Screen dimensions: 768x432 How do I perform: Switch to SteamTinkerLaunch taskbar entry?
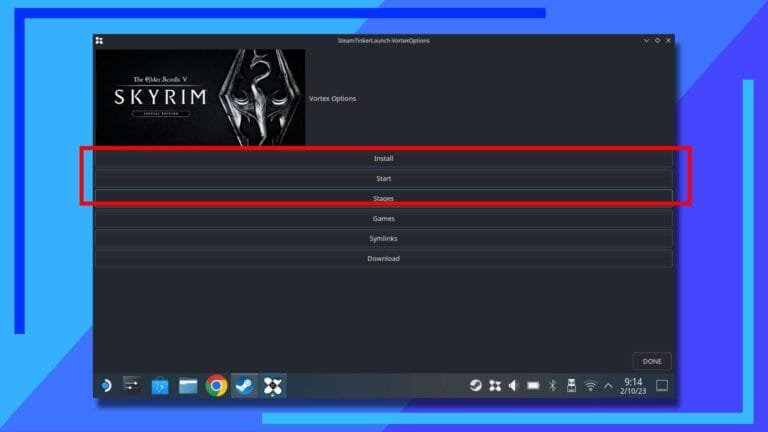[273, 386]
